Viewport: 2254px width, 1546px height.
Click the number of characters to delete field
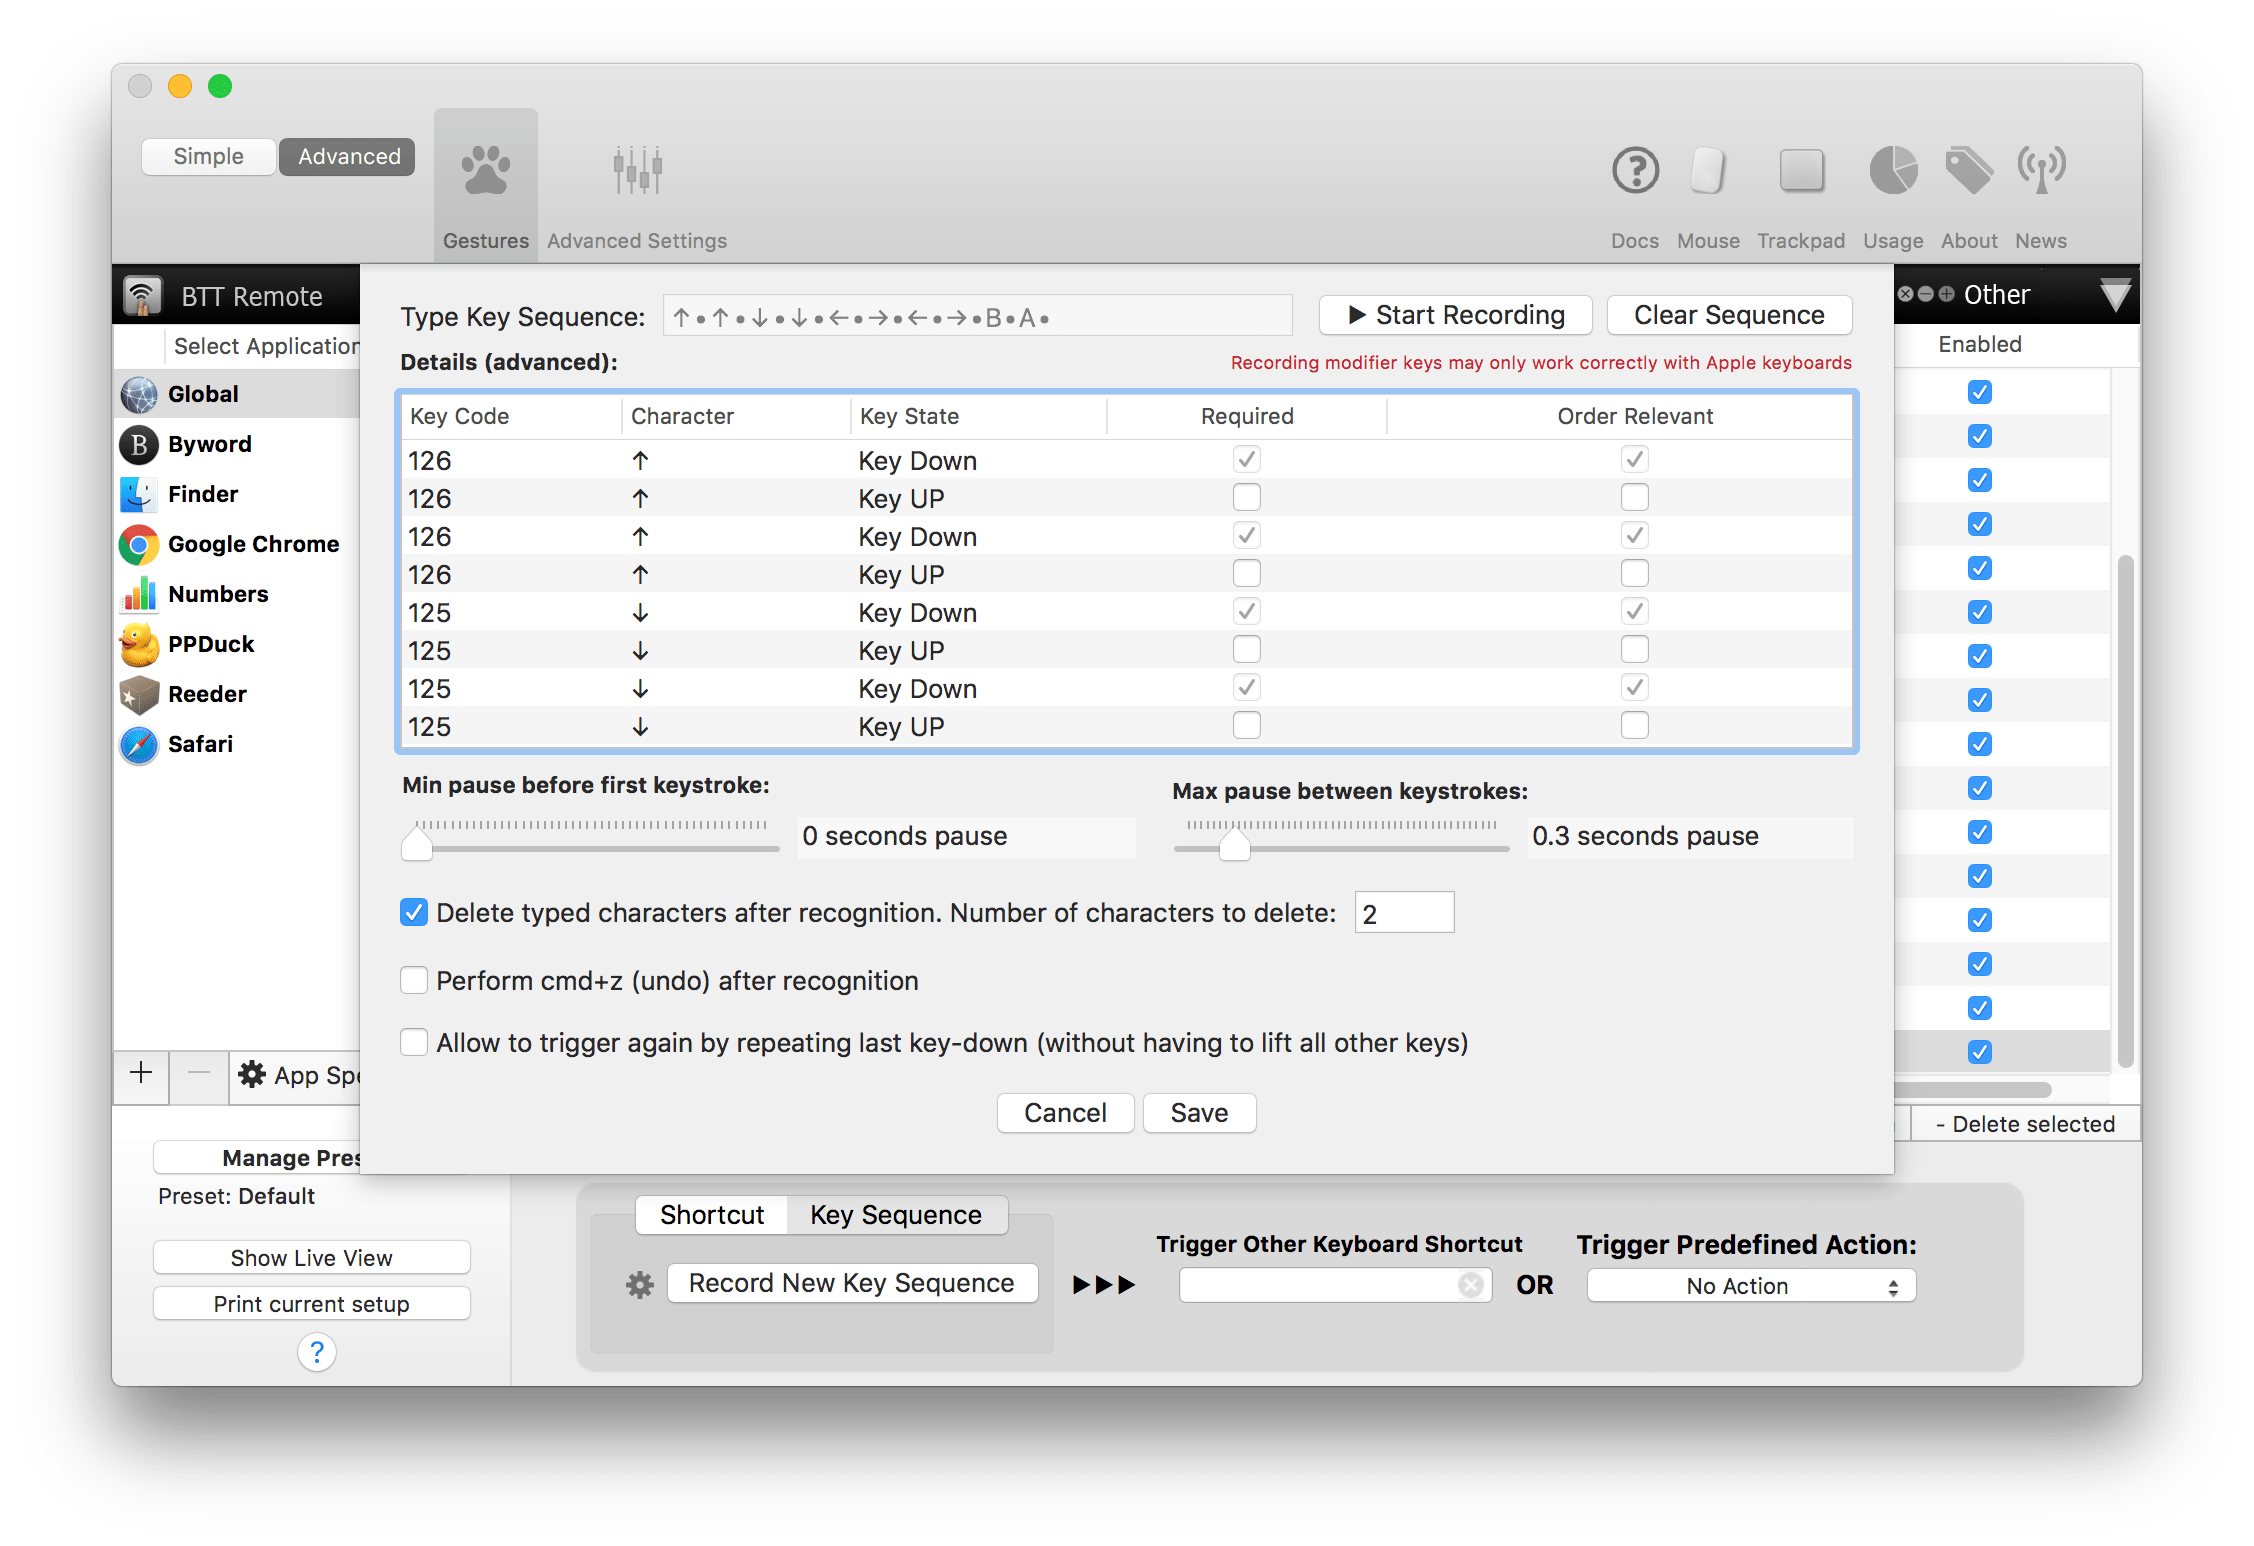tap(1404, 912)
